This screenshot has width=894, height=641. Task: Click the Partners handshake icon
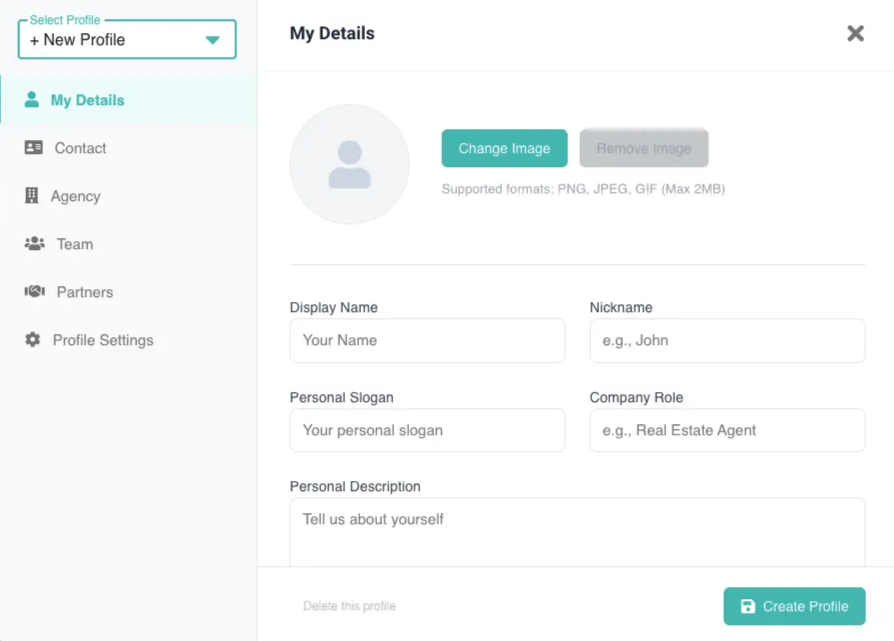(35, 292)
